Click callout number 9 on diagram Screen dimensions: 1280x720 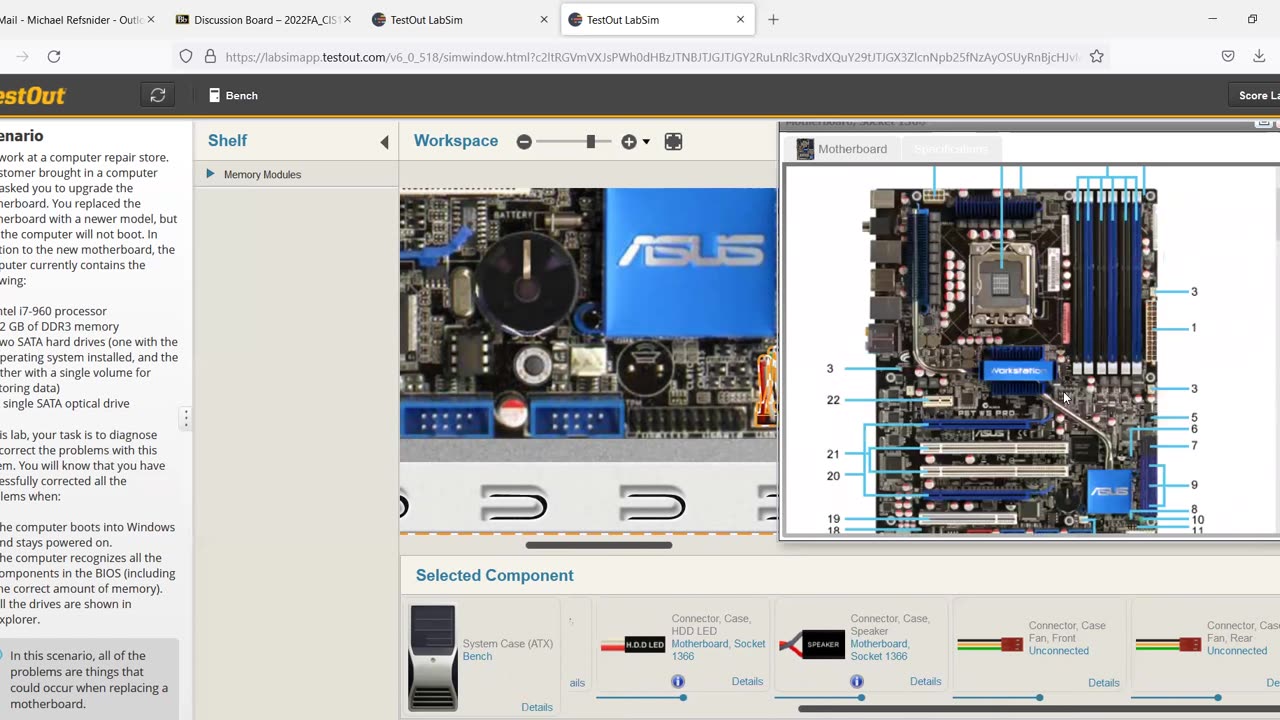pyautogui.click(x=1194, y=485)
